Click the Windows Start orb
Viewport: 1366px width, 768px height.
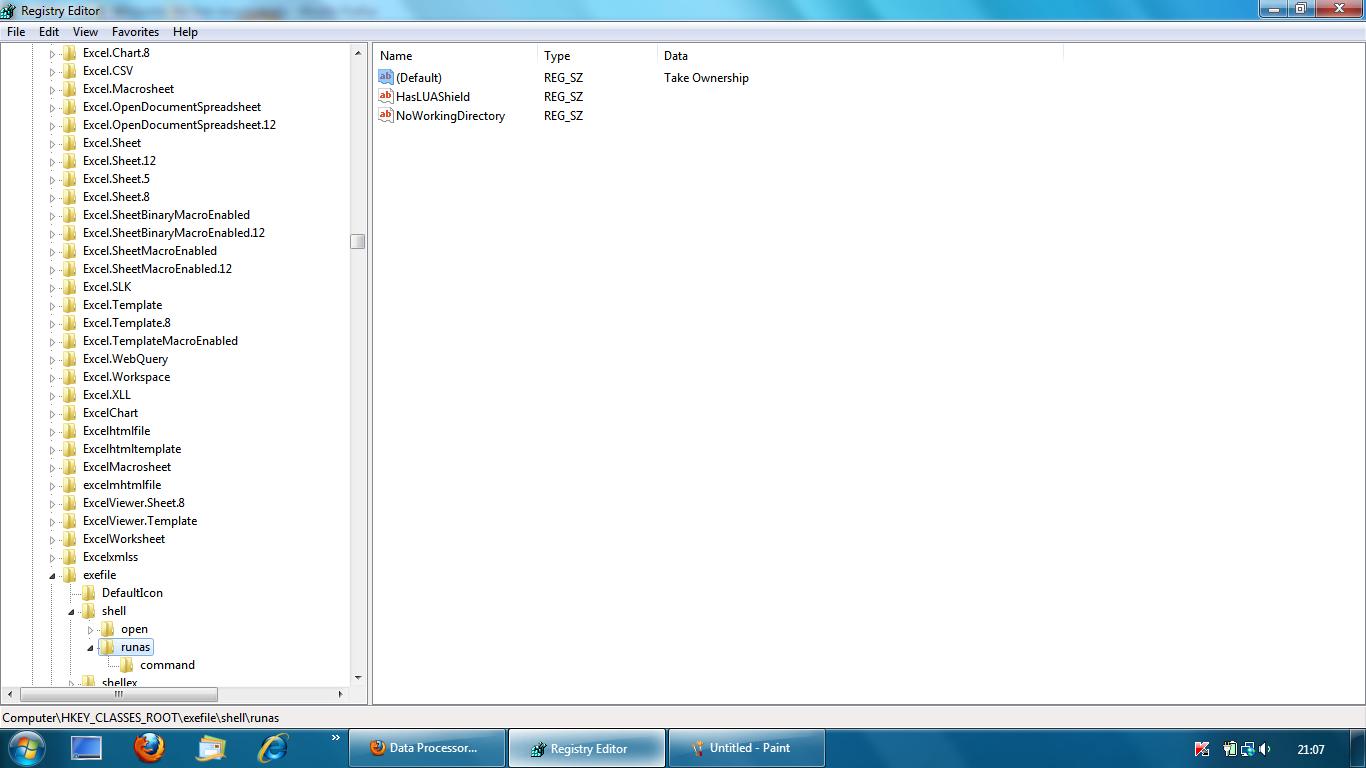[x=26, y=747]
